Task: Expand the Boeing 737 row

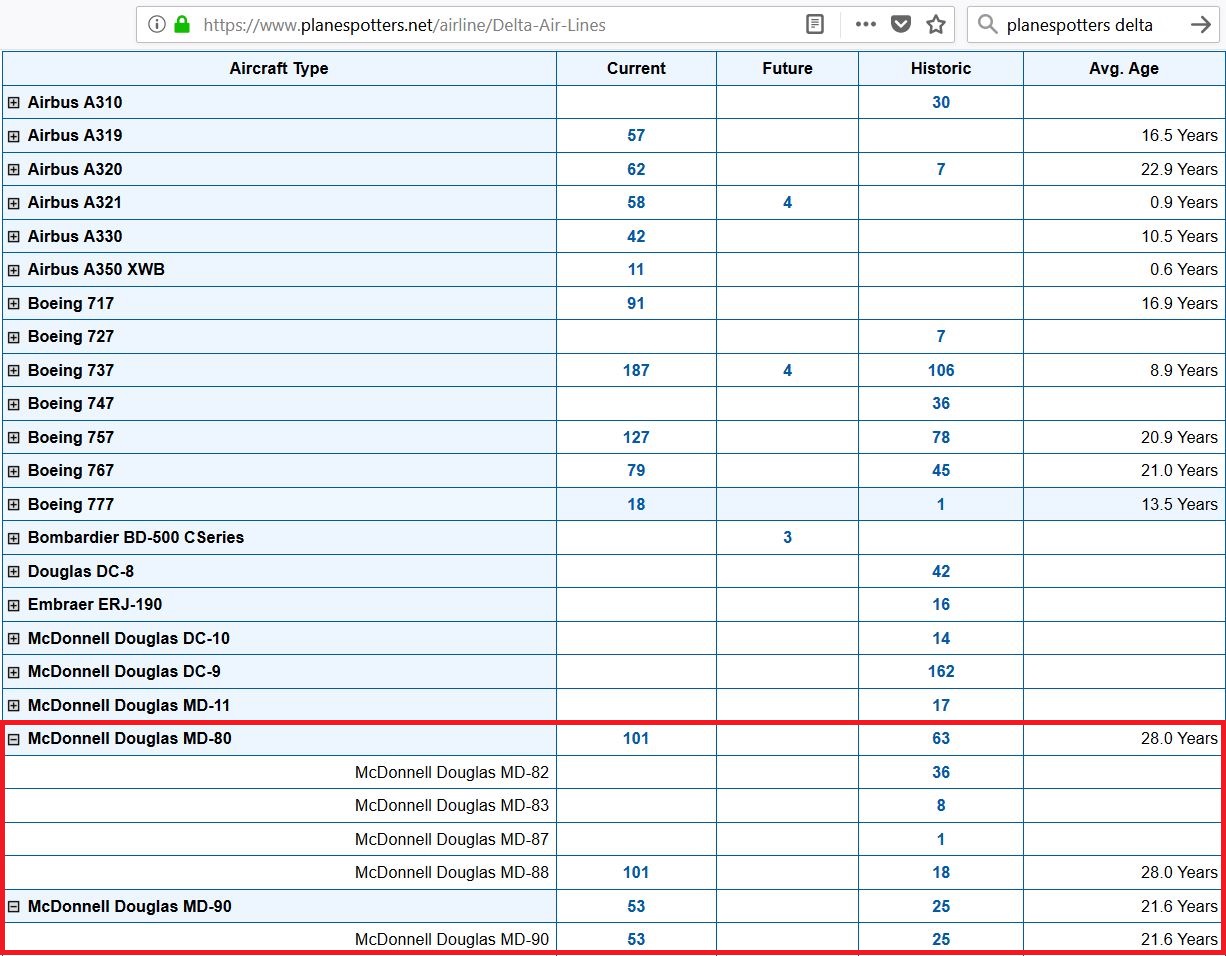Action: [x=14, y=371]
